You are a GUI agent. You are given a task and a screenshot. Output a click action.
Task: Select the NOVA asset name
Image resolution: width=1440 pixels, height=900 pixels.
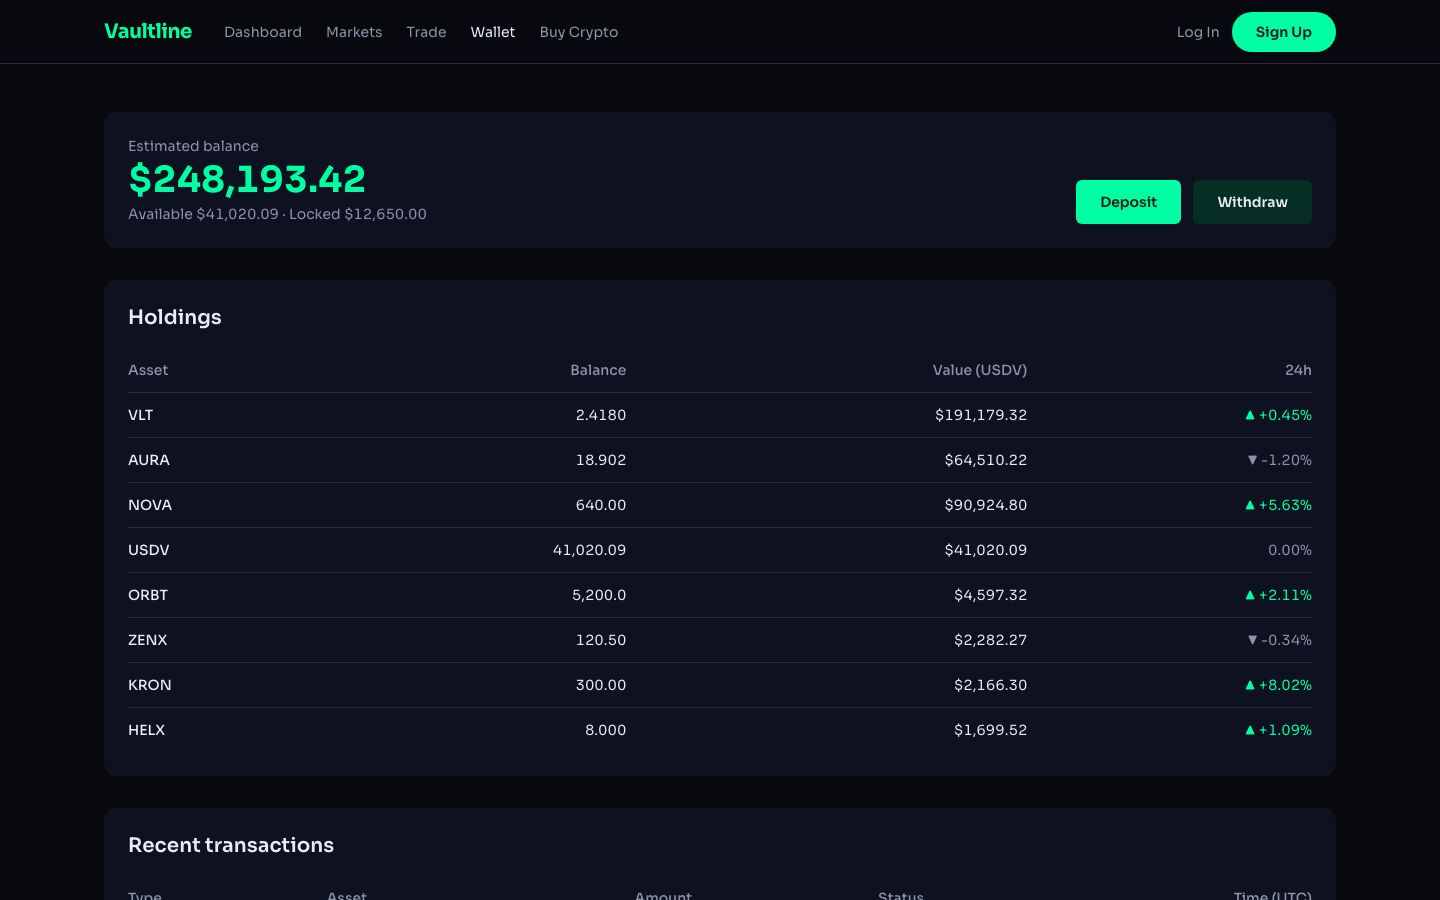tap(150, 505)
